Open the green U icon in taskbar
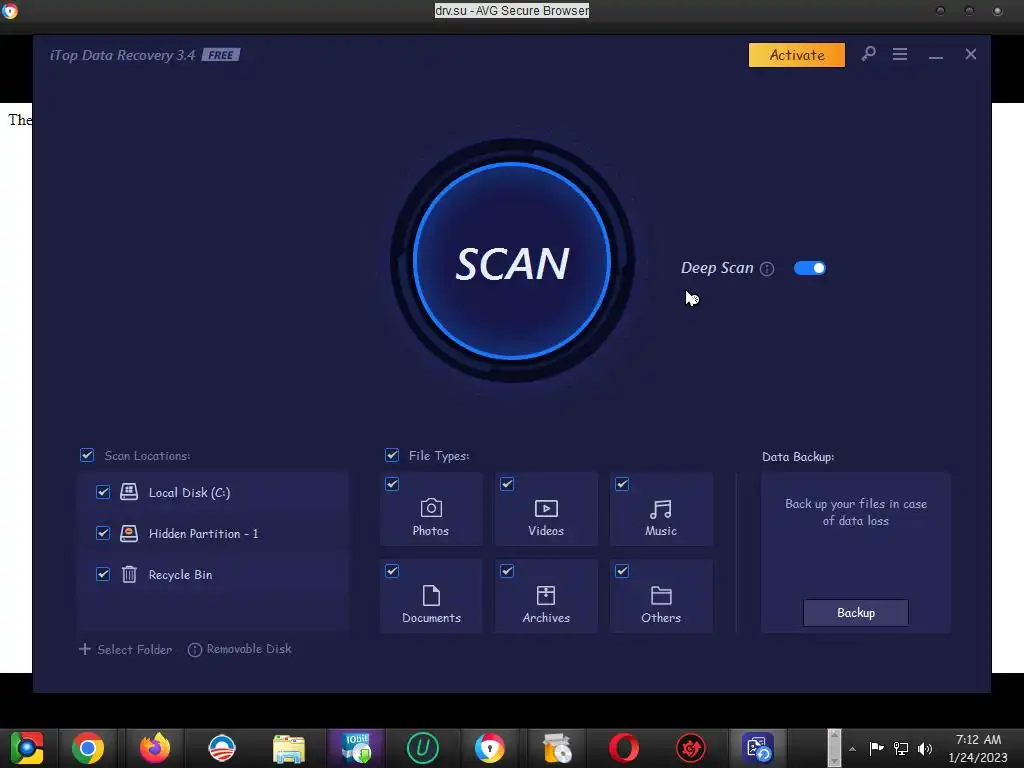 [423, 748]
